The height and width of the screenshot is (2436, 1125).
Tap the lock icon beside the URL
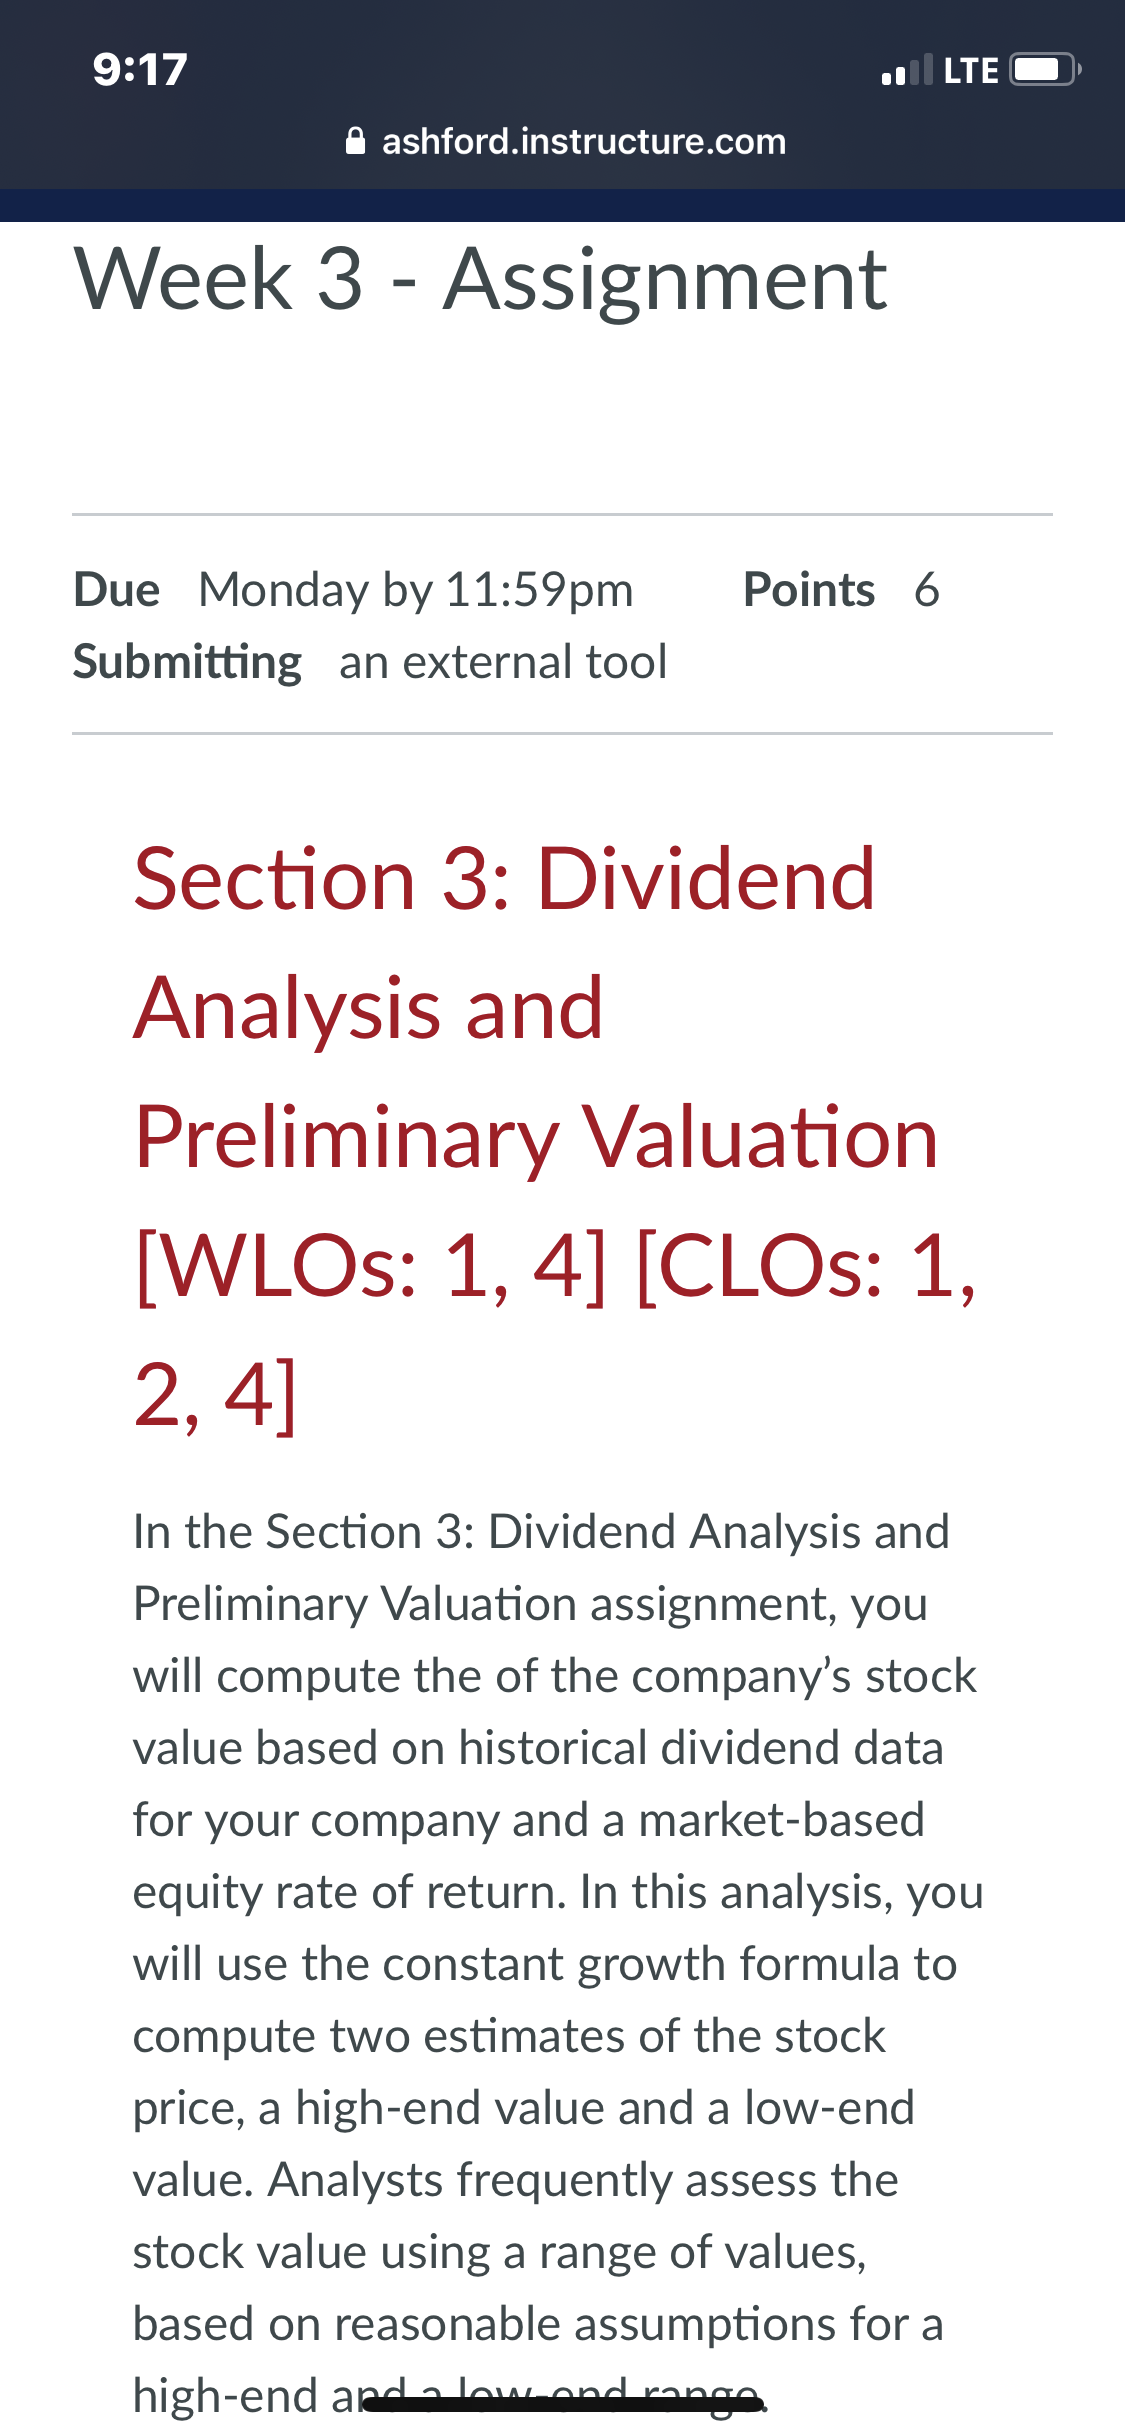coord(355,141)
